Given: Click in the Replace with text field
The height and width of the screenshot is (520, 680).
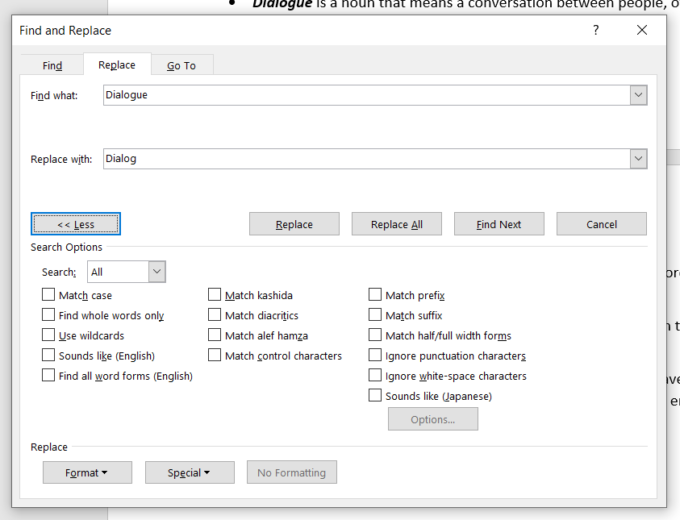Looking at the screenshot, I should pyautogui.click(x=365, y=159).
